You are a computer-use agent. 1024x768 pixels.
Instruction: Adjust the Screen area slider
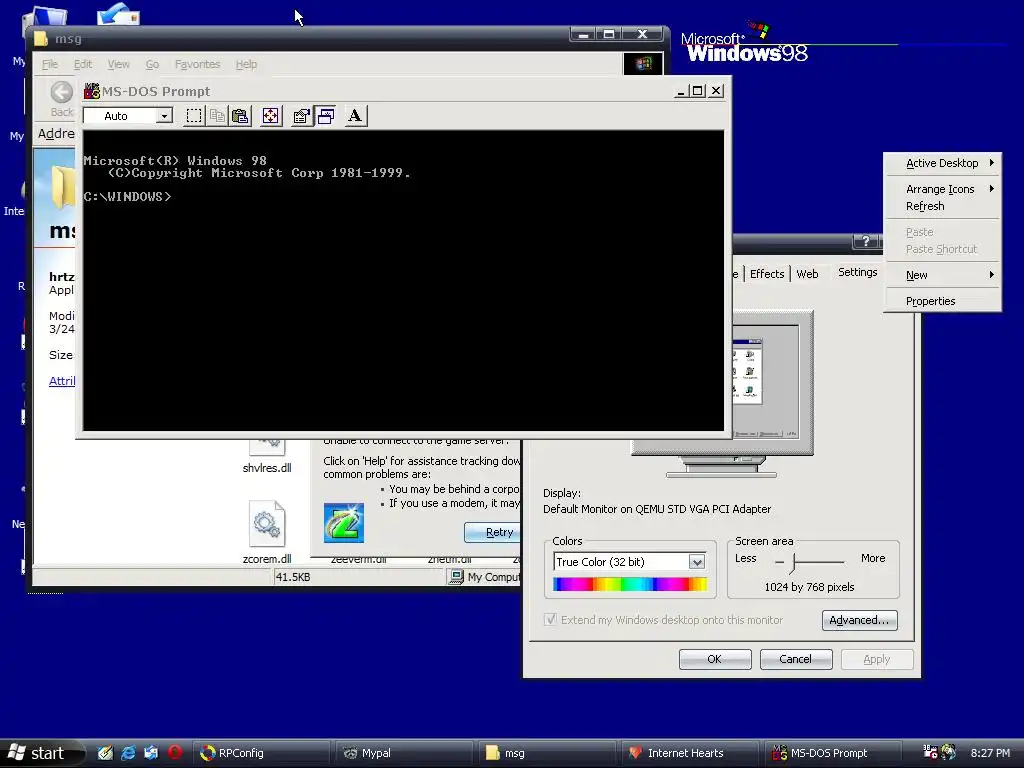pos(793,562)
